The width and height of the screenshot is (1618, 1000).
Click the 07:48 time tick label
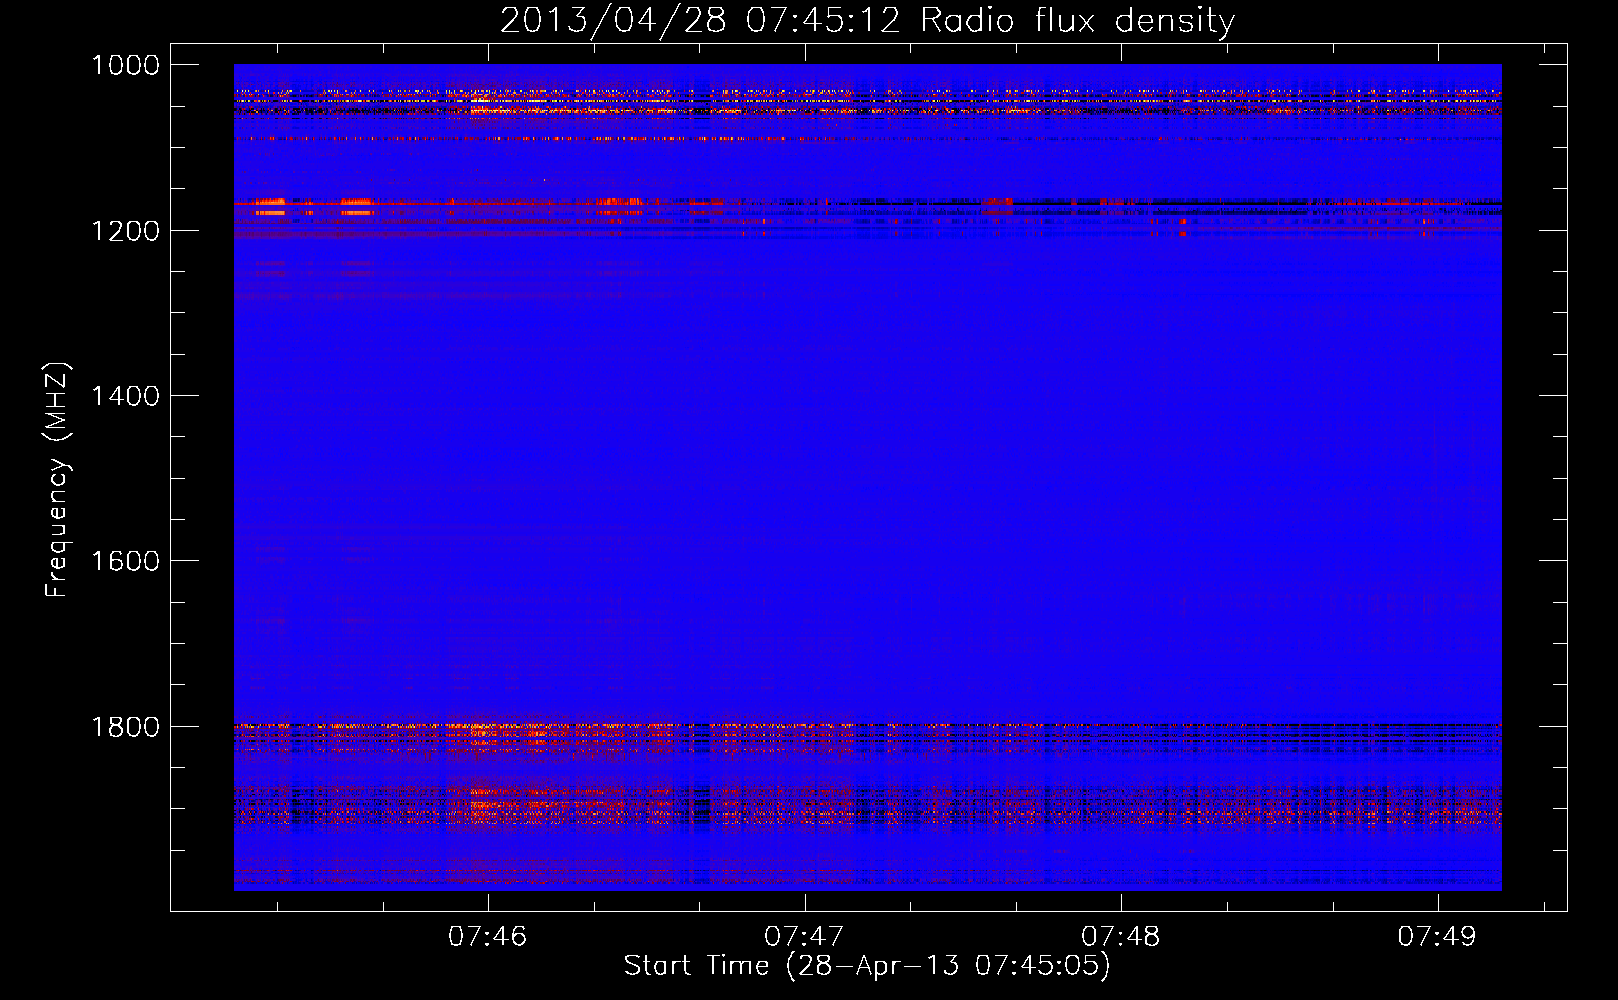tap(1121, 936)
